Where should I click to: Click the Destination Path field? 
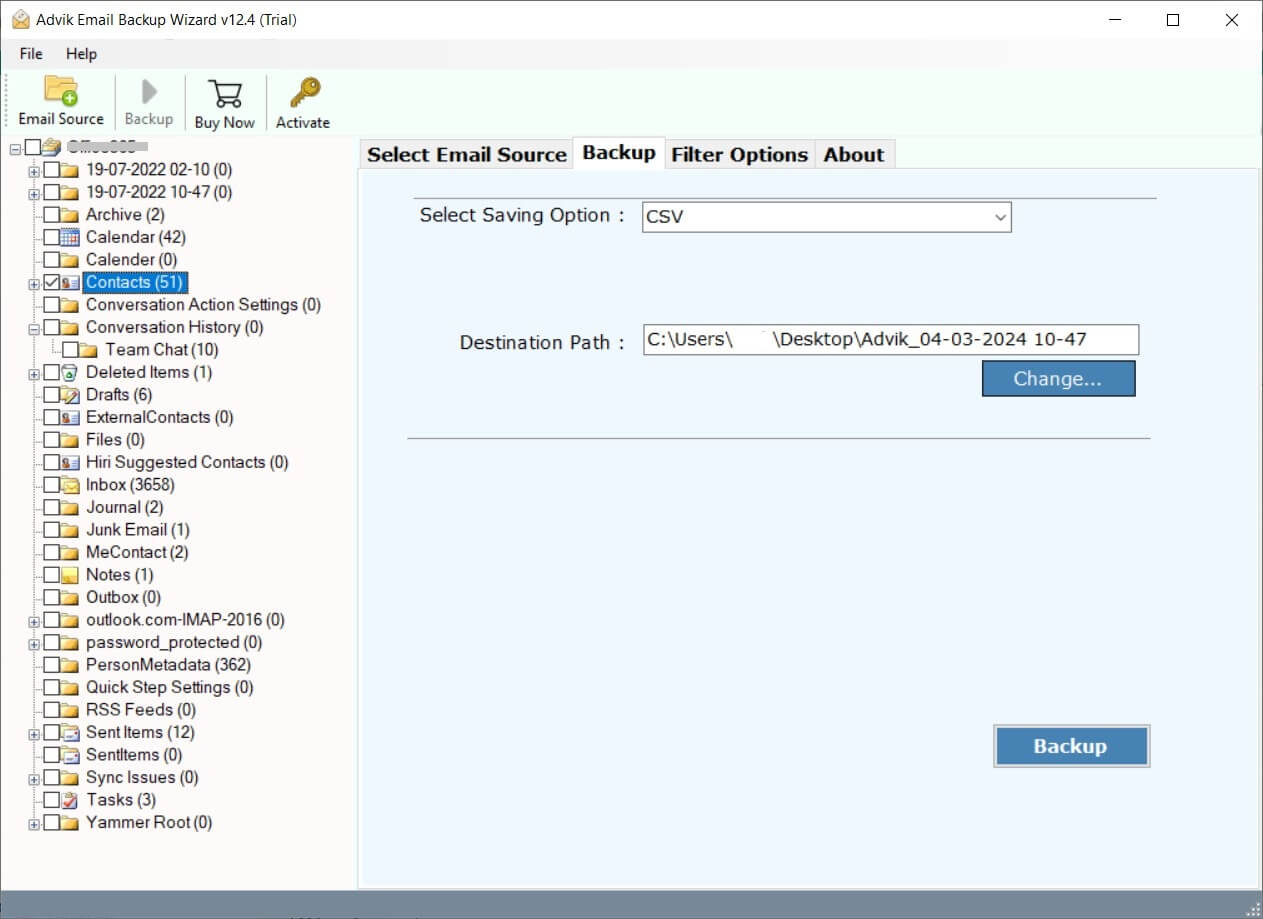(890, 340)
